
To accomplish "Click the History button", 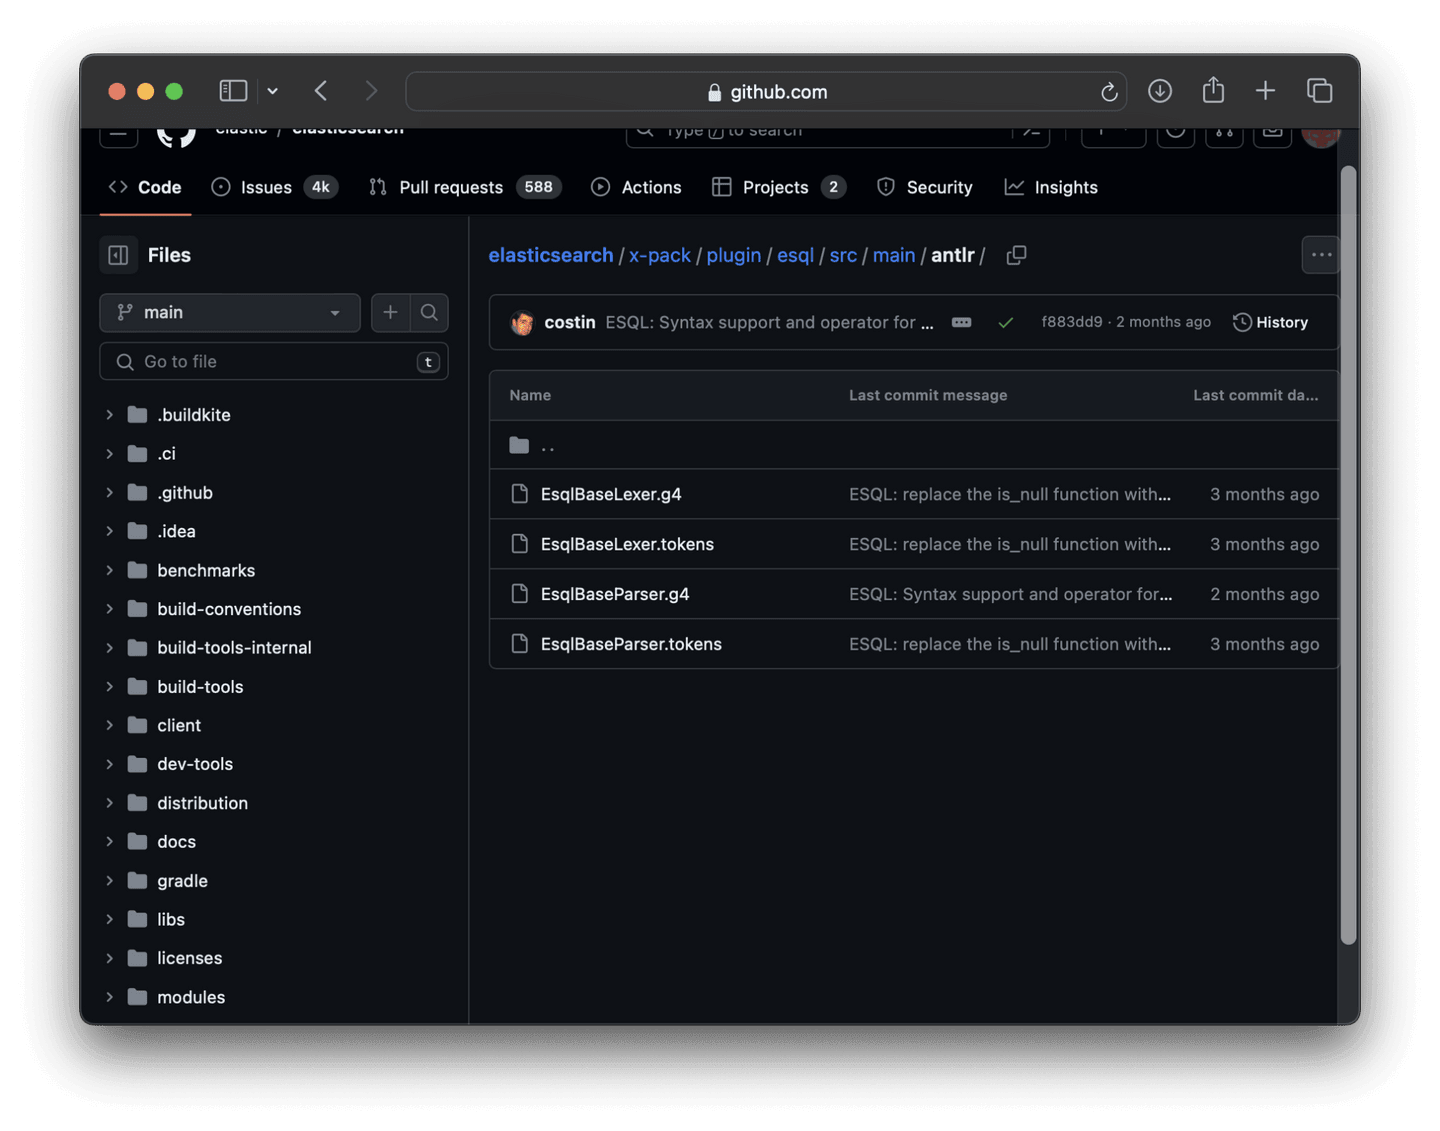I will pyautogui.click(x=1271, y=322).
